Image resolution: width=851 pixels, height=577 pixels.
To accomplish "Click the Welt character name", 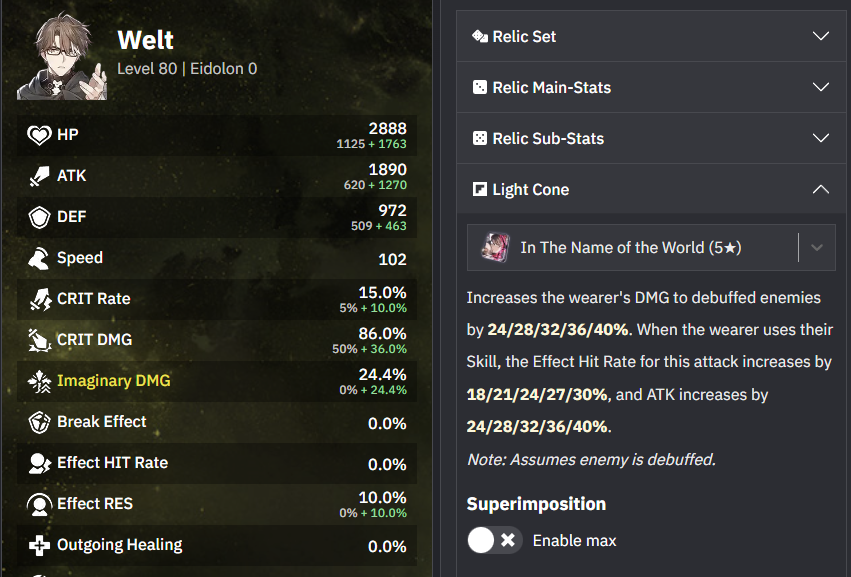I will click(146, 40).
